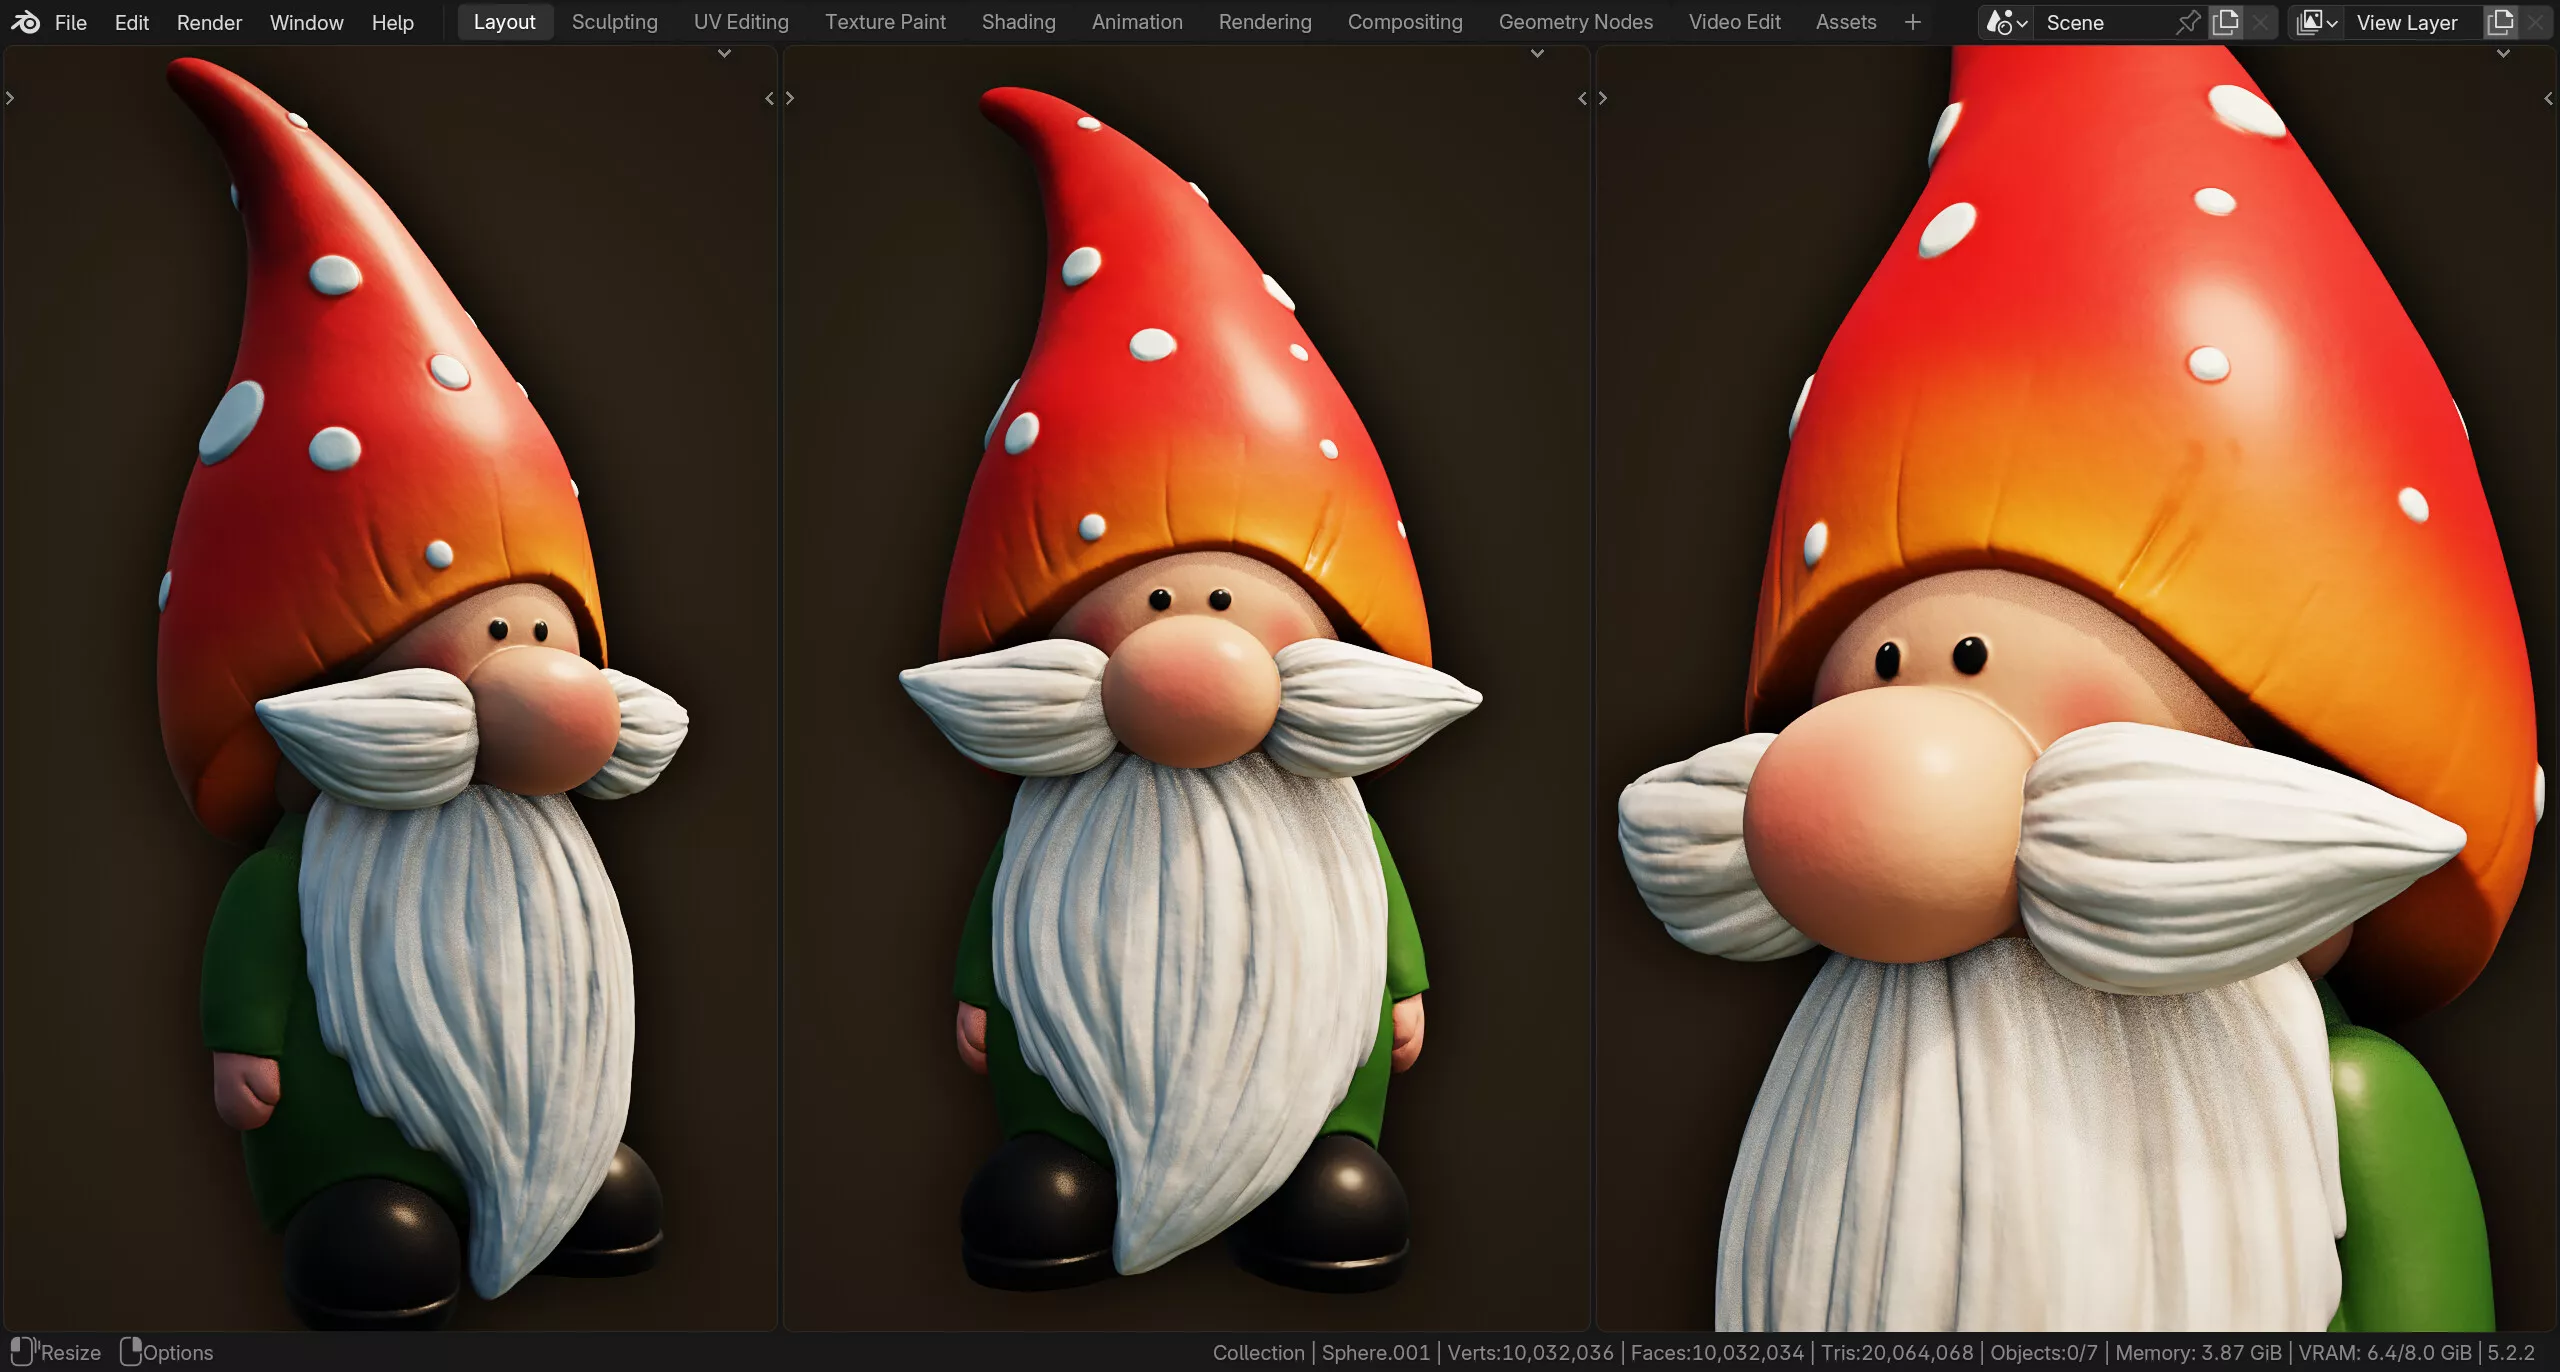Toggle the pin scene to workspace icon
This screenshot has width=2560, height=1372.
click(2188, 22)
